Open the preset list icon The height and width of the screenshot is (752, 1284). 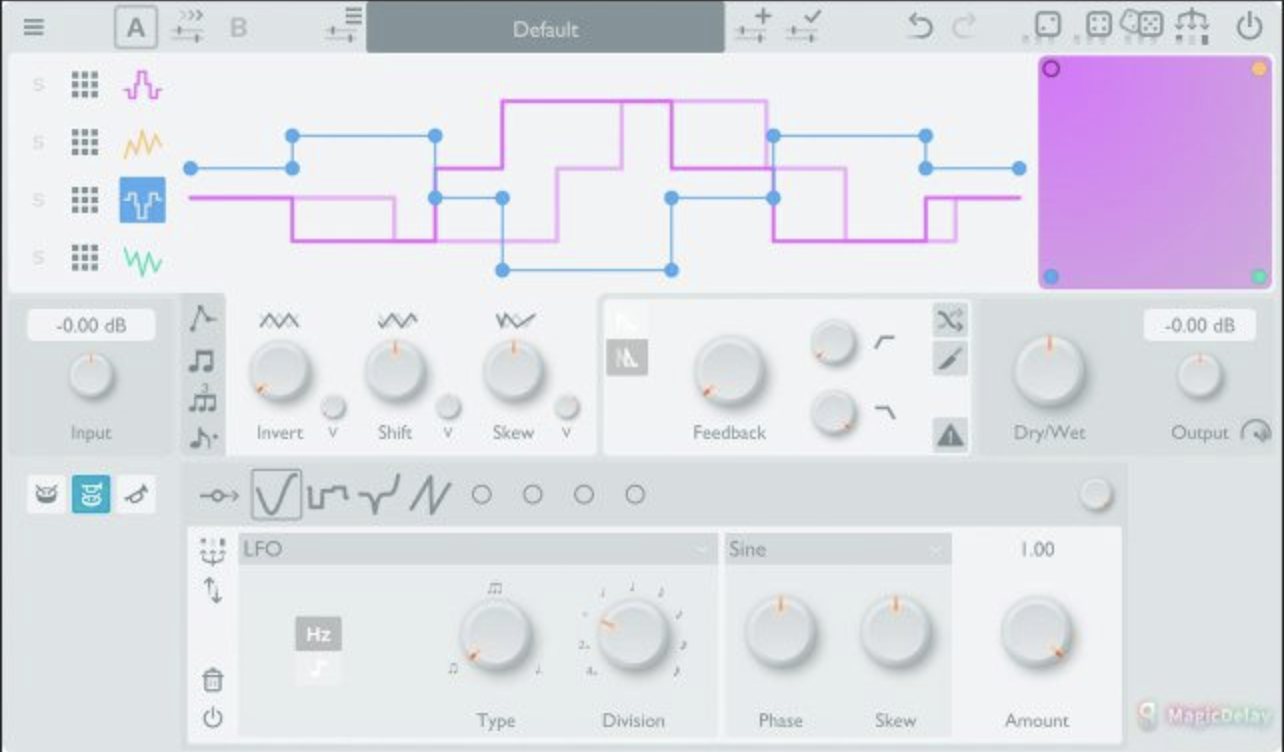click(x=345, y=27)
